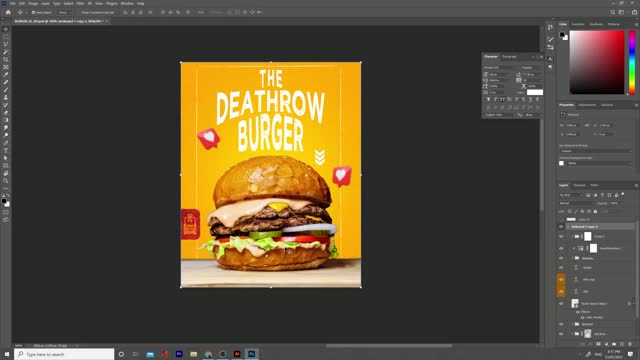Image resolution: width=640 pixels, height=360 pixels.
Task: Click the artboard background white swatch
Action: click(x=562, y=163)
